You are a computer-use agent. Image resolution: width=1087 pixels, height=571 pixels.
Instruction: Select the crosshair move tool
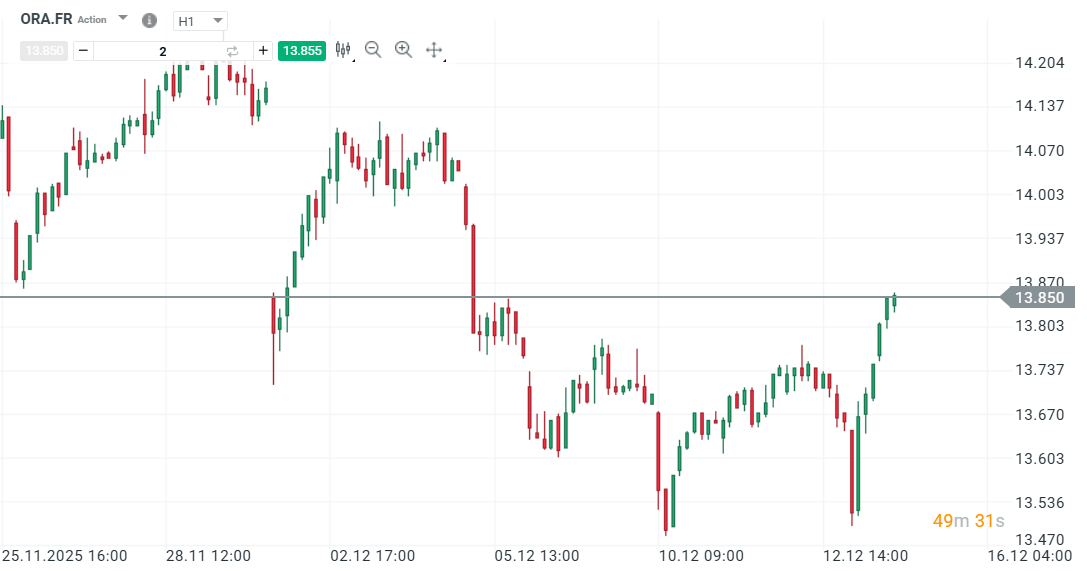434,50
